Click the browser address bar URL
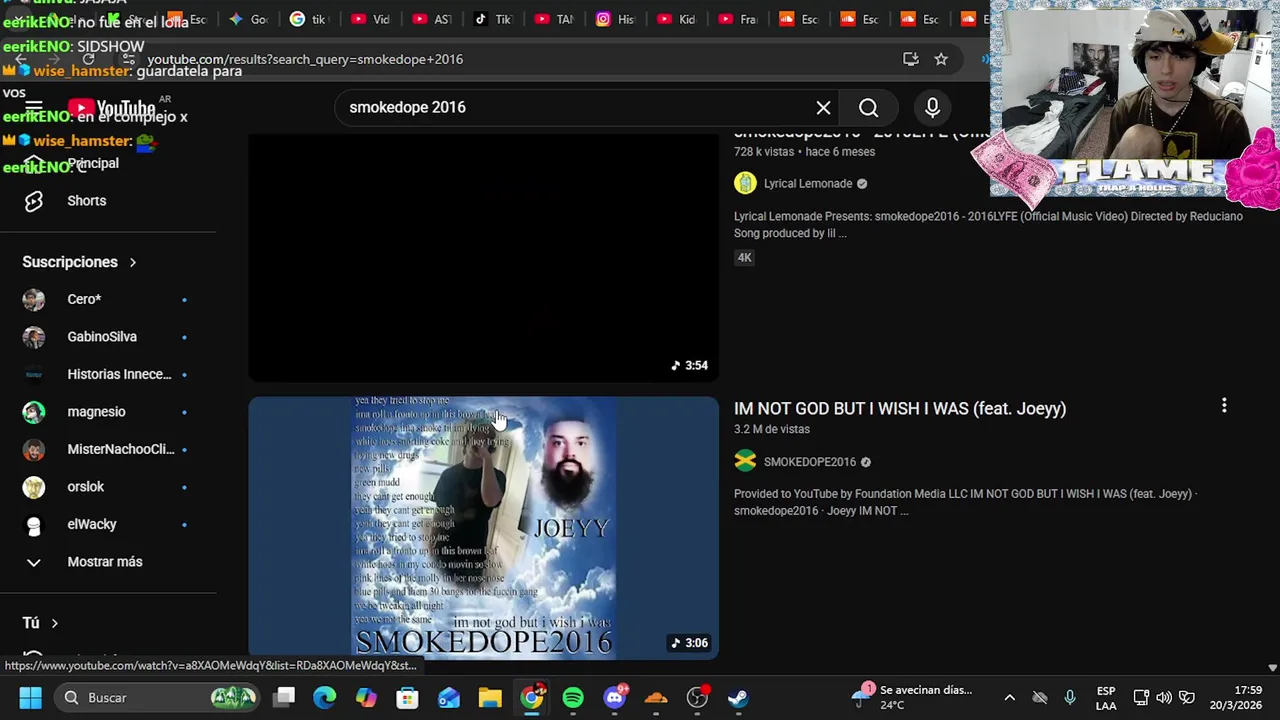 305,59
